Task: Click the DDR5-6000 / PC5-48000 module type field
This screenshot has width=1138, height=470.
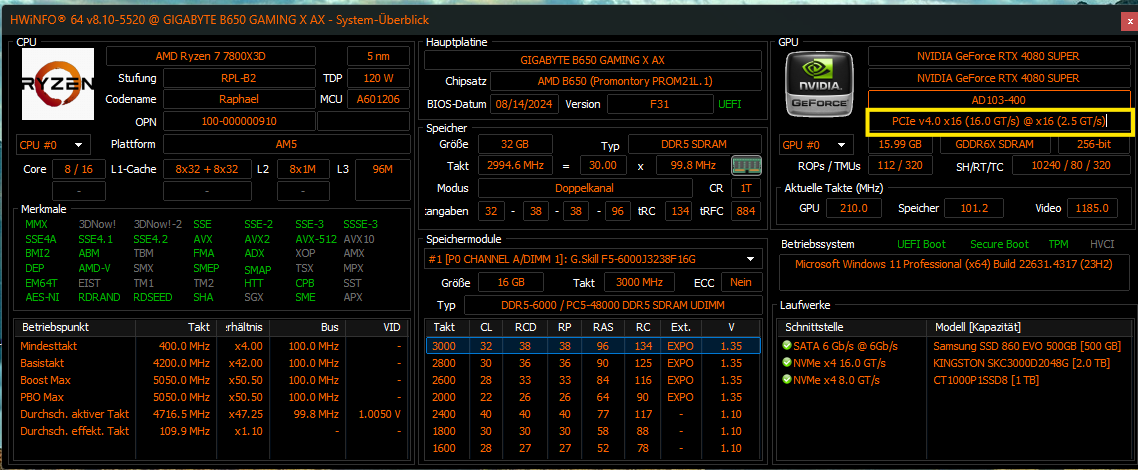Action: click(x=613, y=305)
